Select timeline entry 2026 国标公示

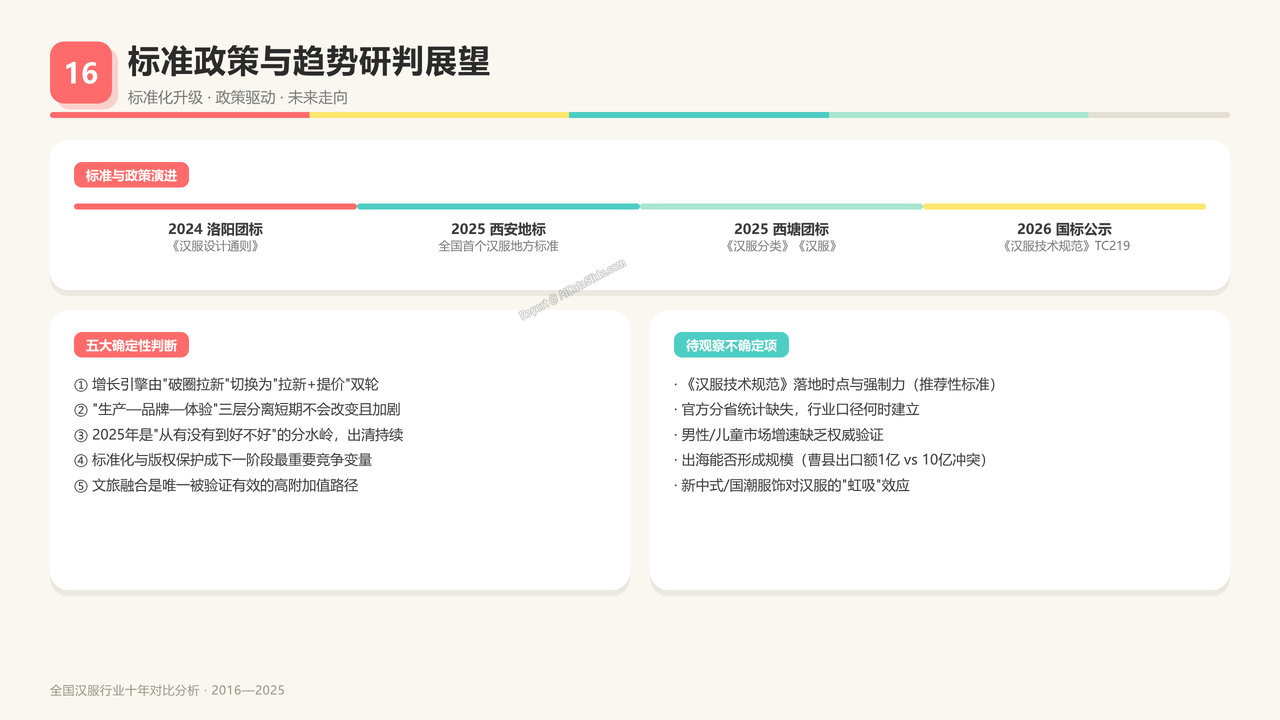[x=1064, y=229]
